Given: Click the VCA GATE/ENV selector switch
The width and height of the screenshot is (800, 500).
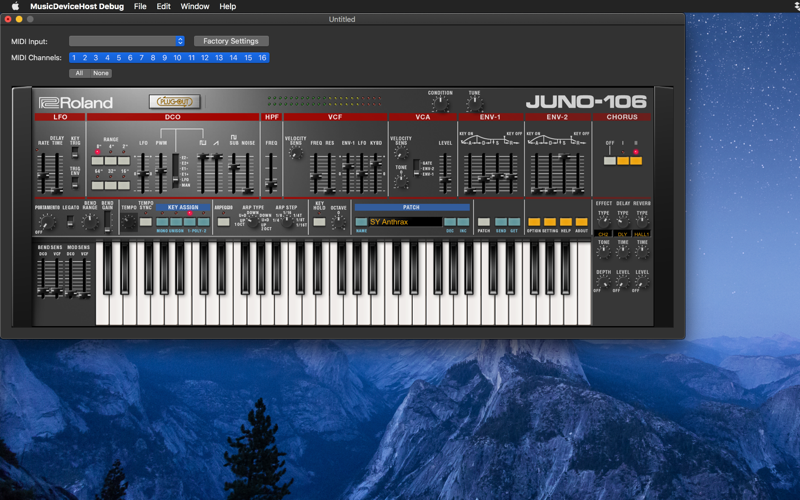Looking at the screenshot, I should [x=417, y=167].
